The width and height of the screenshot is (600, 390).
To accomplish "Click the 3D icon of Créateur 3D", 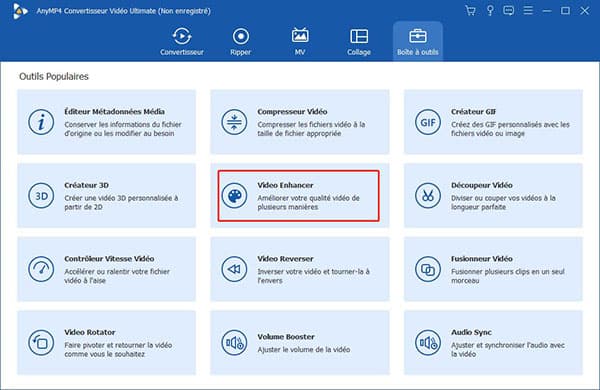I will click(41, 196).
